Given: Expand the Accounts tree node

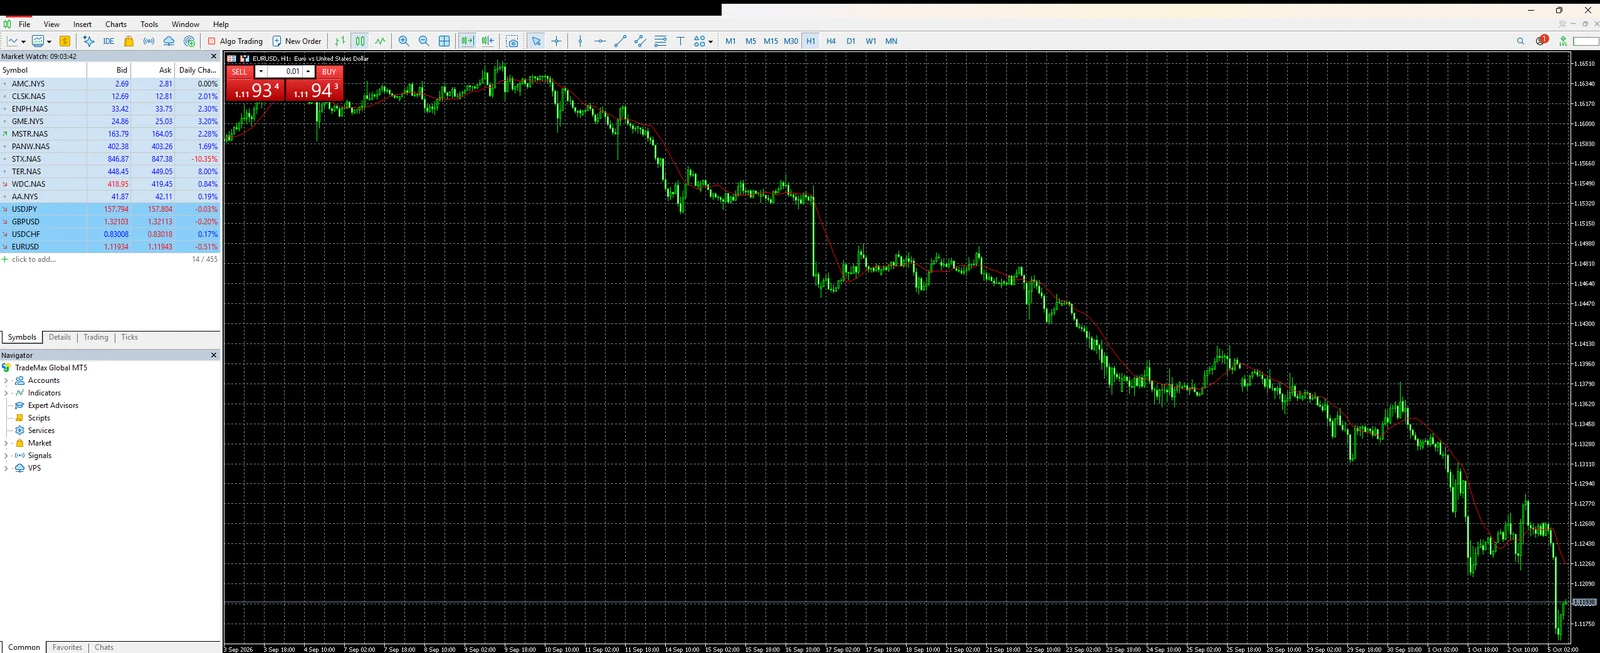Looking at the screenshot, I should coord(6,380).
